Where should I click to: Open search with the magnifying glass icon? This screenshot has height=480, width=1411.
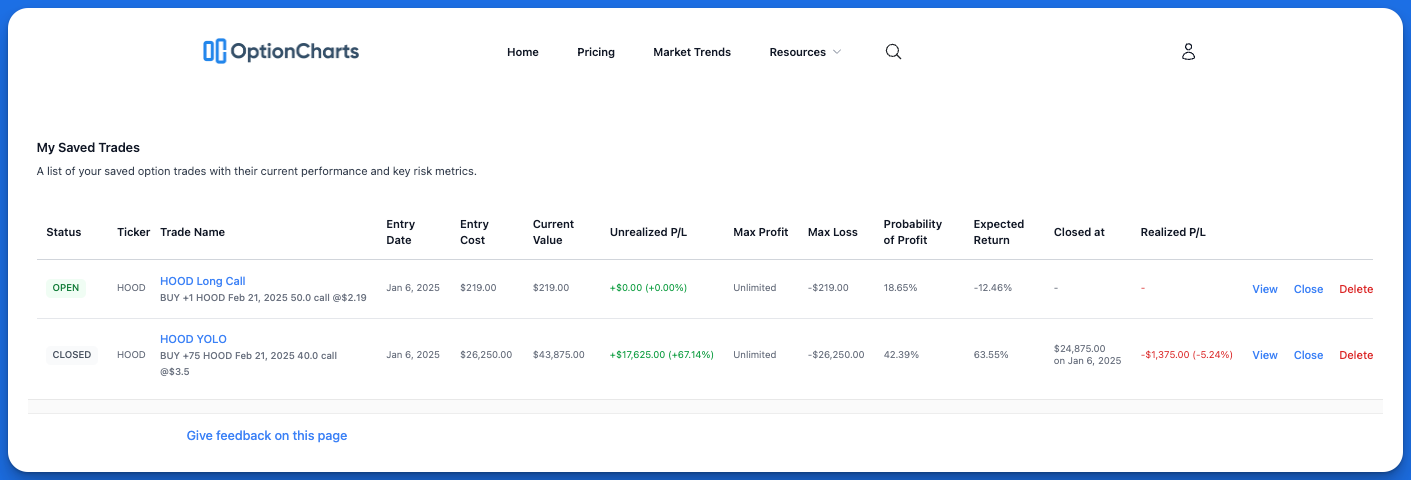[893, 52]
